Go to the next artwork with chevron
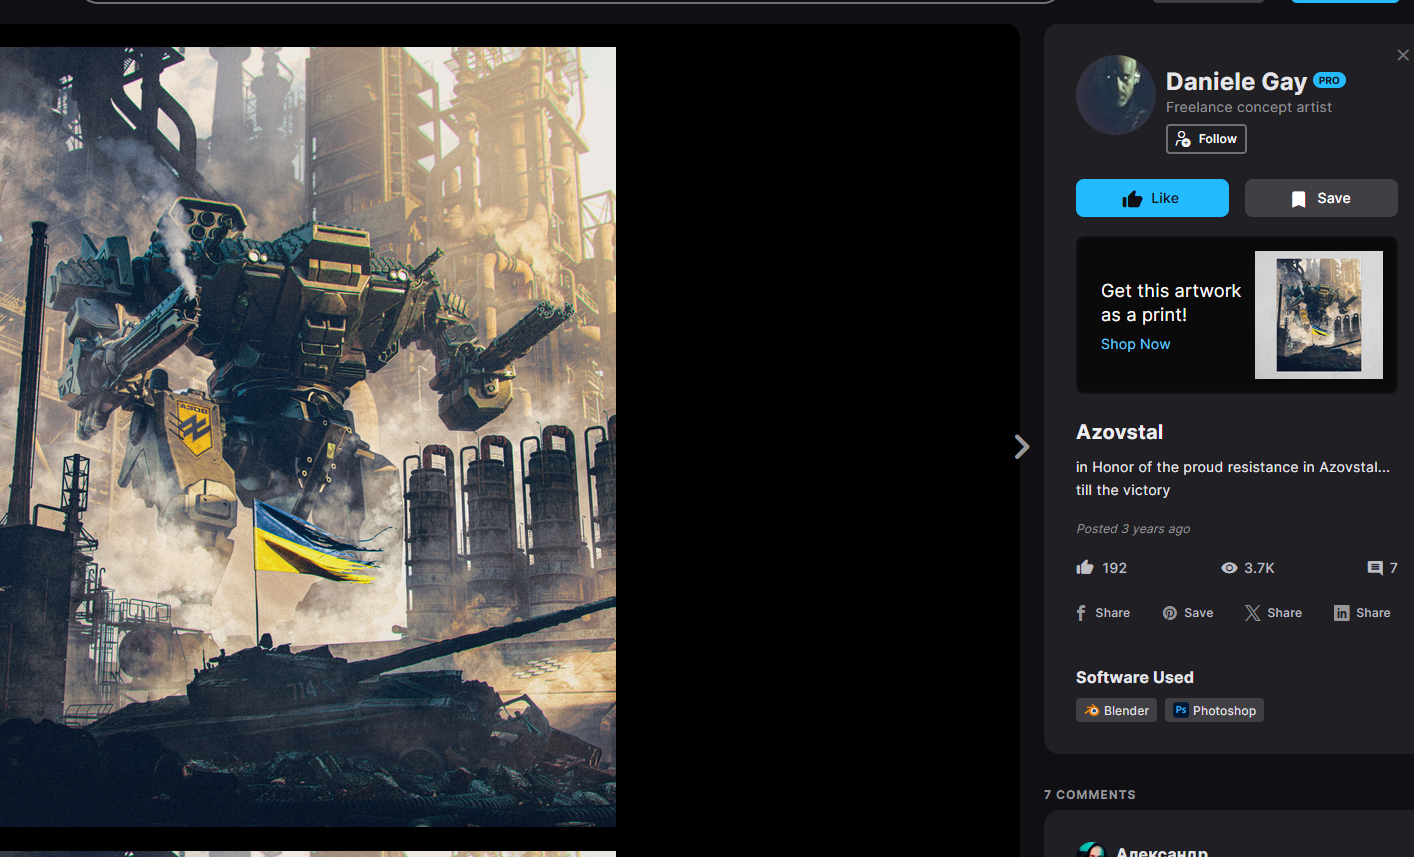 (x=1021, y=447)
